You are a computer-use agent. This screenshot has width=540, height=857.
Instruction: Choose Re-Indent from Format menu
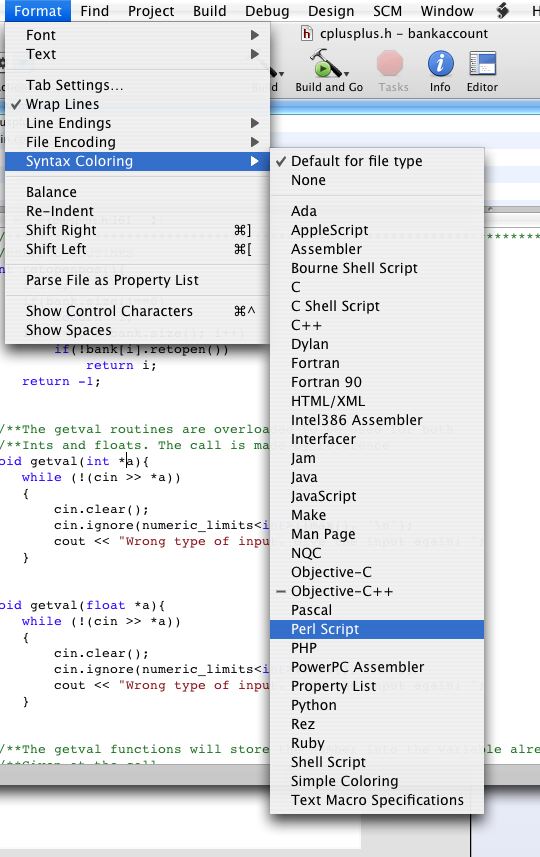[137, 211]
